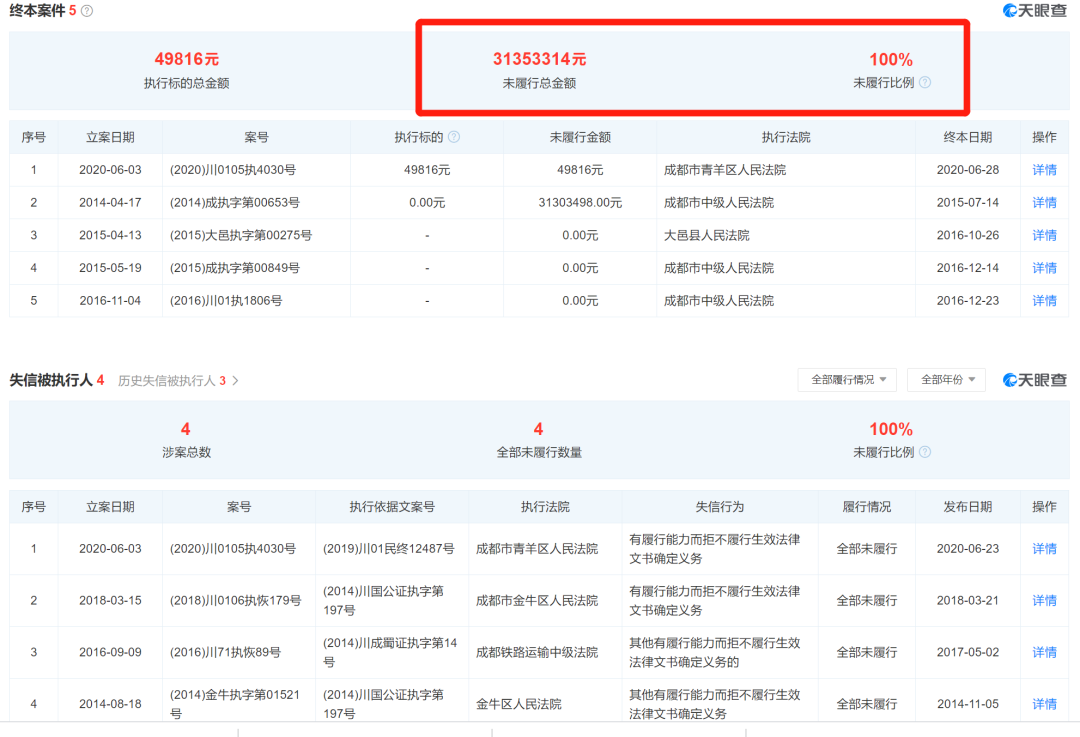
Task: Click help icon next to 执行标的 column header
Action: 454,137
